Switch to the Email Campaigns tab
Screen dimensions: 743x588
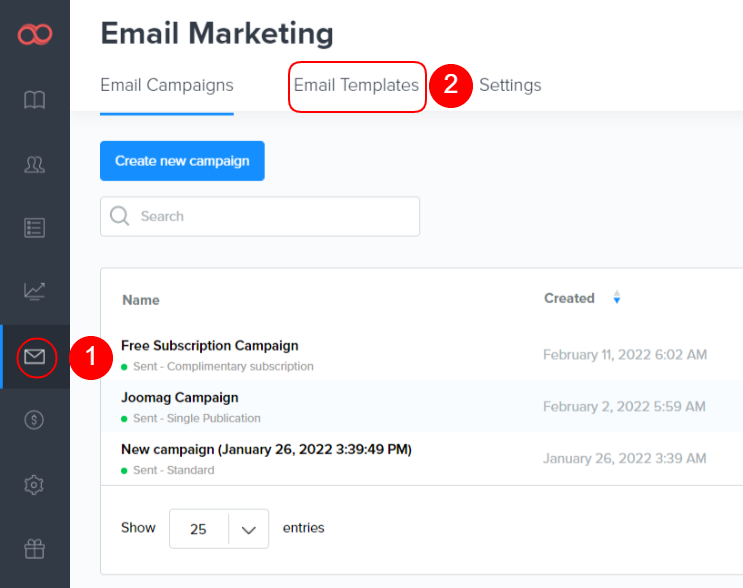point(167,86)
